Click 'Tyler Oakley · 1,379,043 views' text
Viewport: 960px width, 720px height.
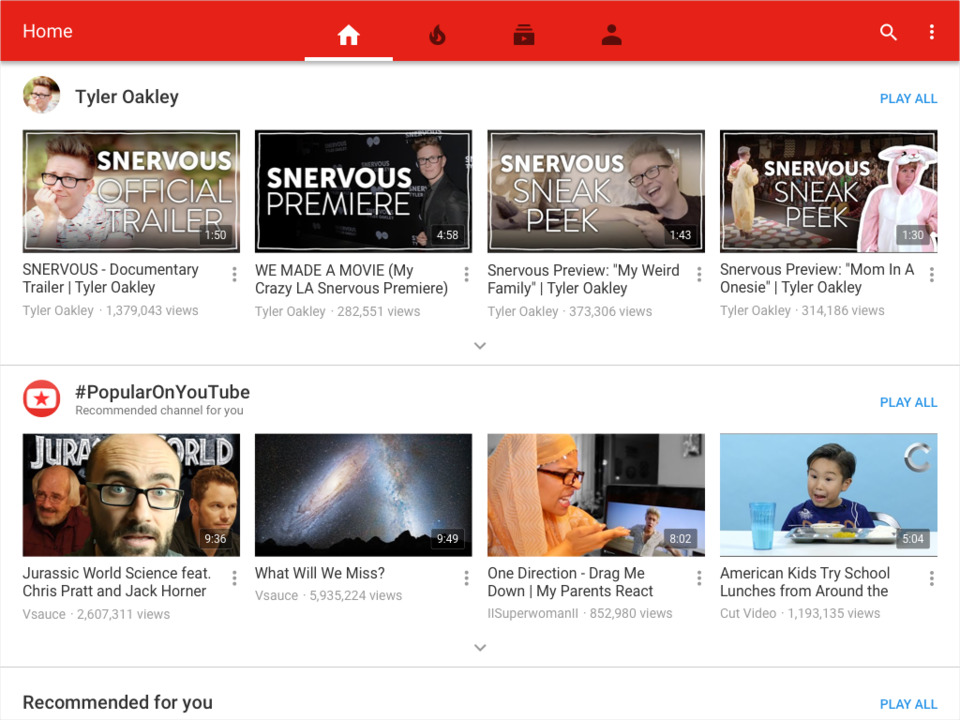coord(110,310)
